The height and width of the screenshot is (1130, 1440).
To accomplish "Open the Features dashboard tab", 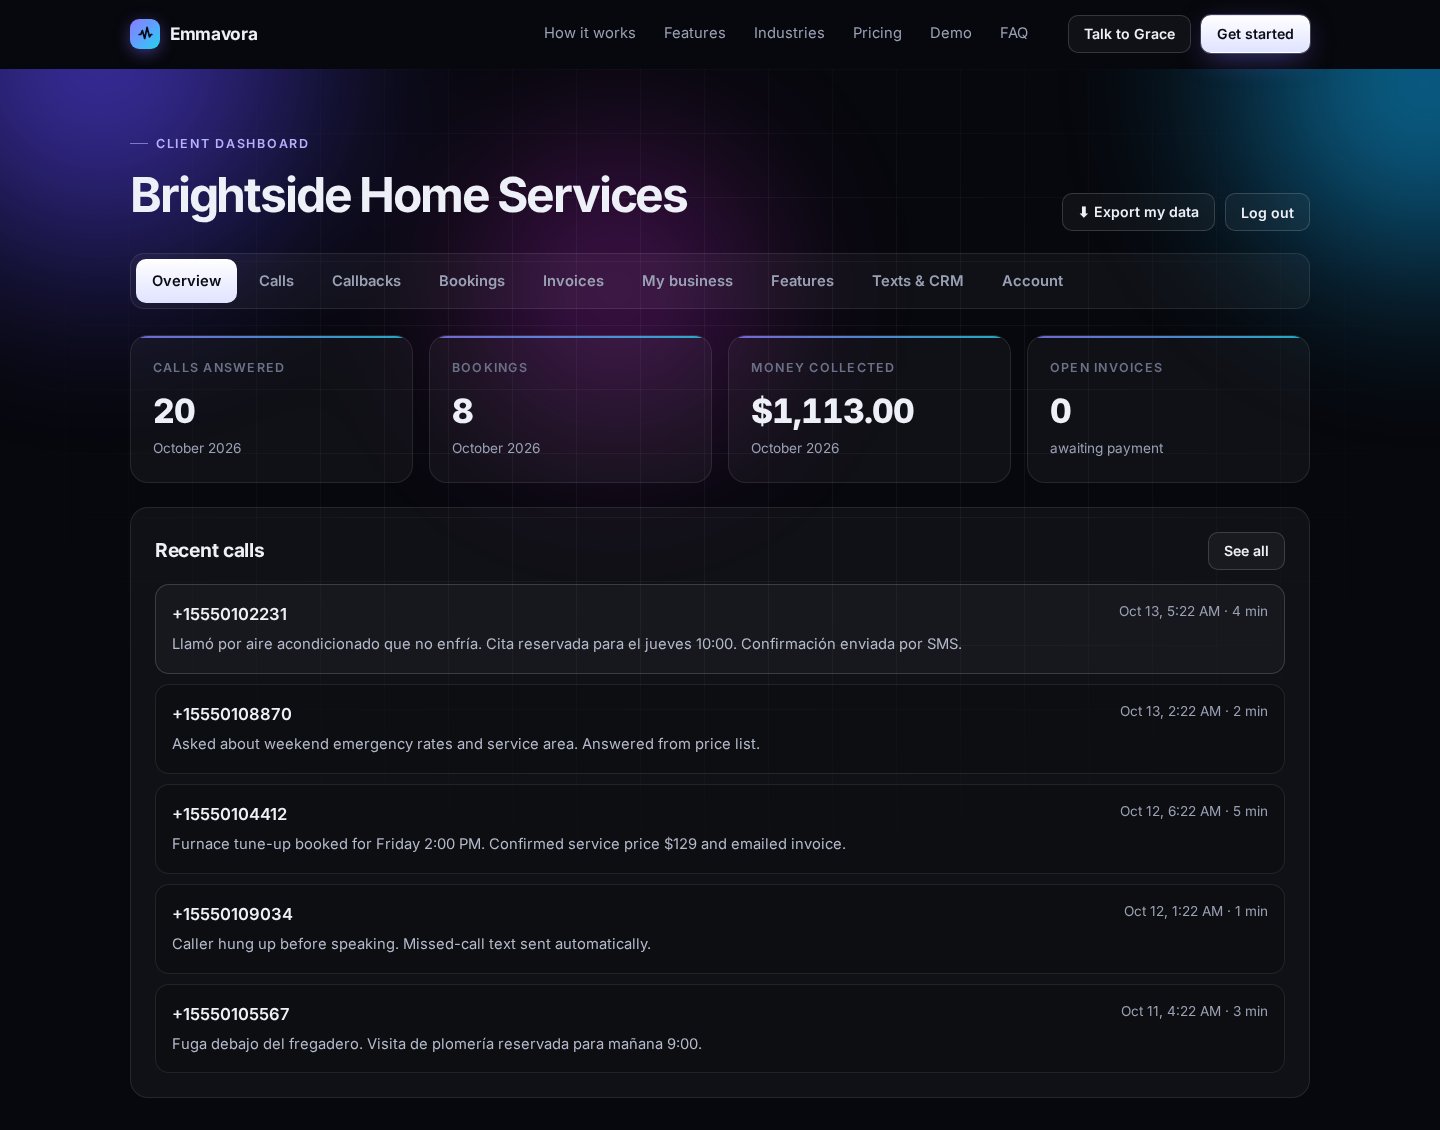I will [802, 281].
